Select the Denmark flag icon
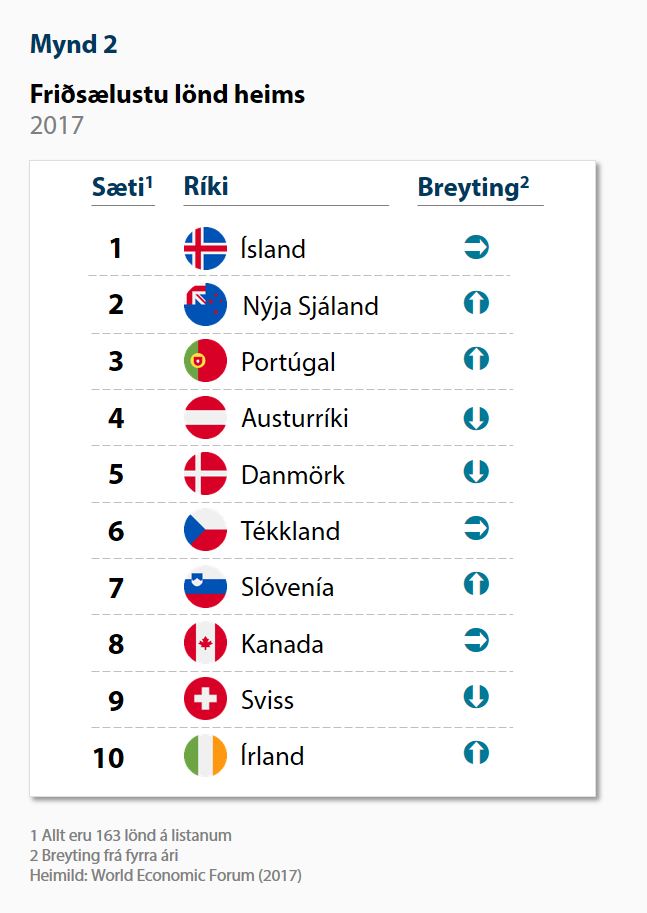Screen dimensions: 647x913 tap(205, 473)
